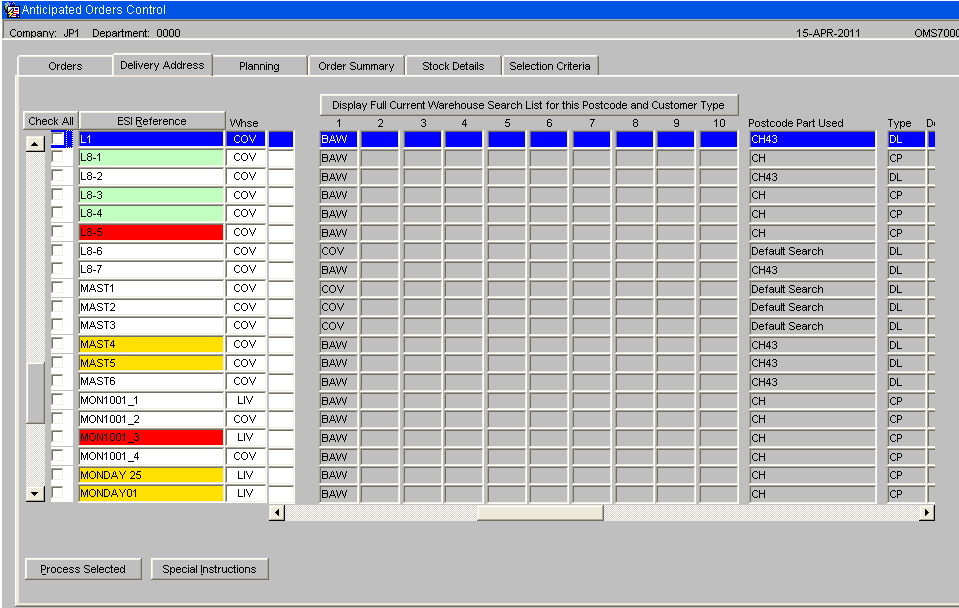The width and height of the screenshot is (959, 608).
Task: Click the LIV warehouse cell for MONDAY01
Action: point(245,493)
